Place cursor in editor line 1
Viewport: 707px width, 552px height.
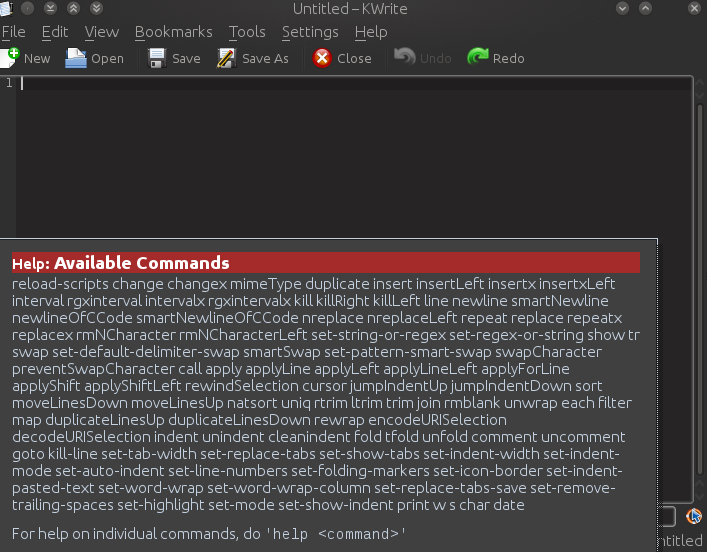tap(356, 83)
